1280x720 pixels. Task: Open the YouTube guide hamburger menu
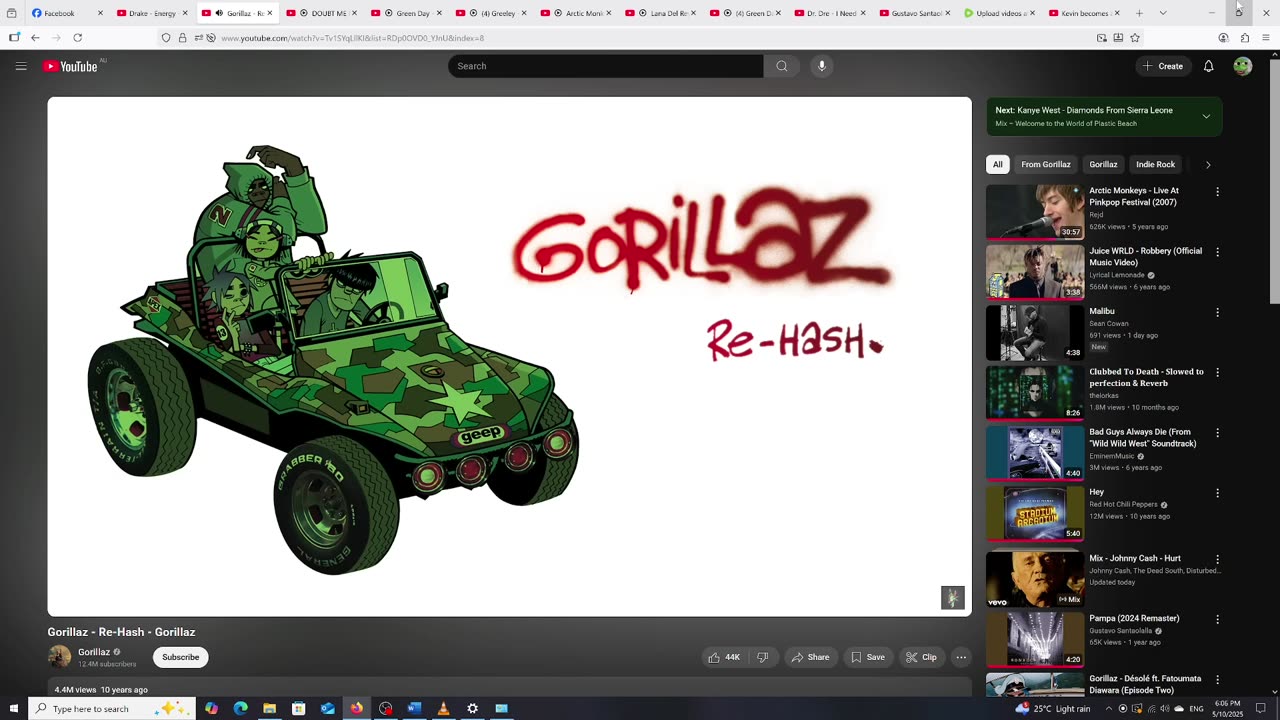click(x=21, y=66)
